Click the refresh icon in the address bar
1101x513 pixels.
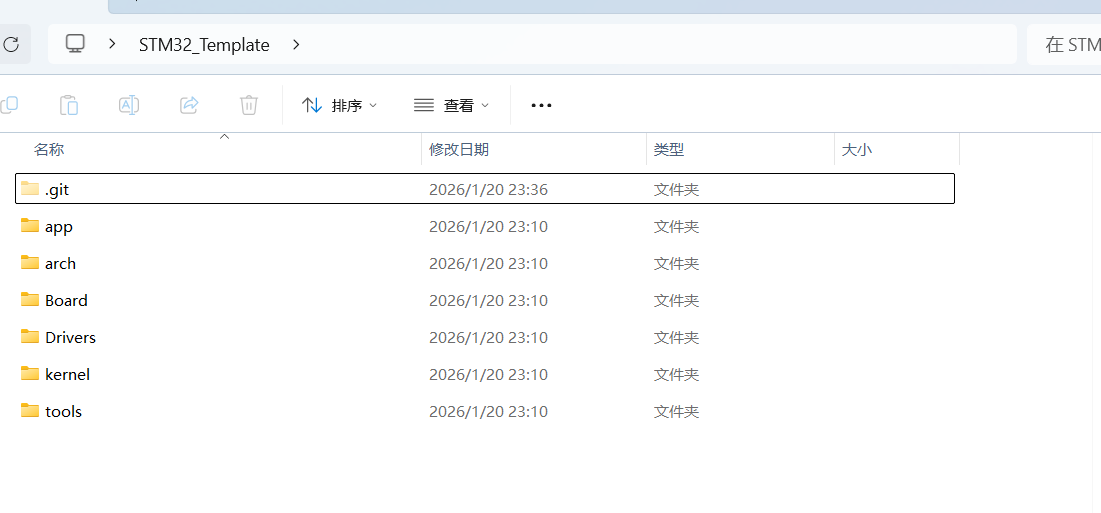click(11, 44)
